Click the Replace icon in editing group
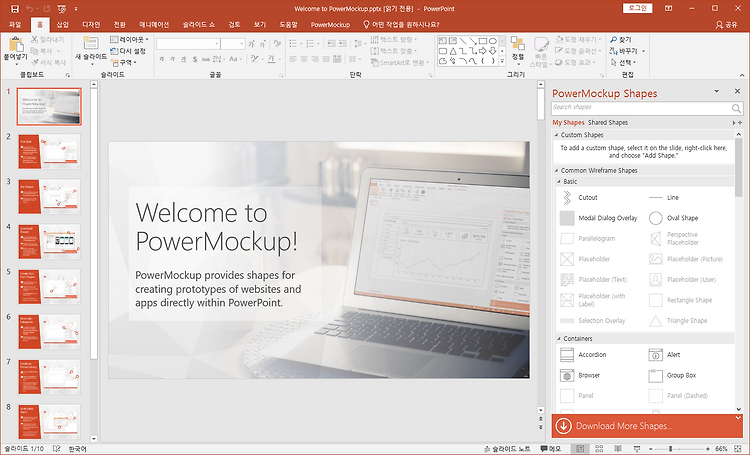Image resolution: width=750 pixels, height=455 pixels. (614, 51)
